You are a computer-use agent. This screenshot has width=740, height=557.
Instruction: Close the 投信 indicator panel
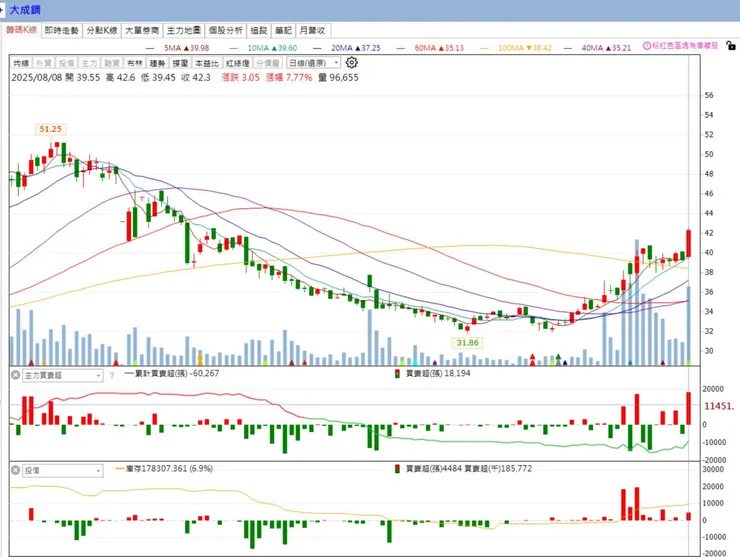tap(16, 470)
